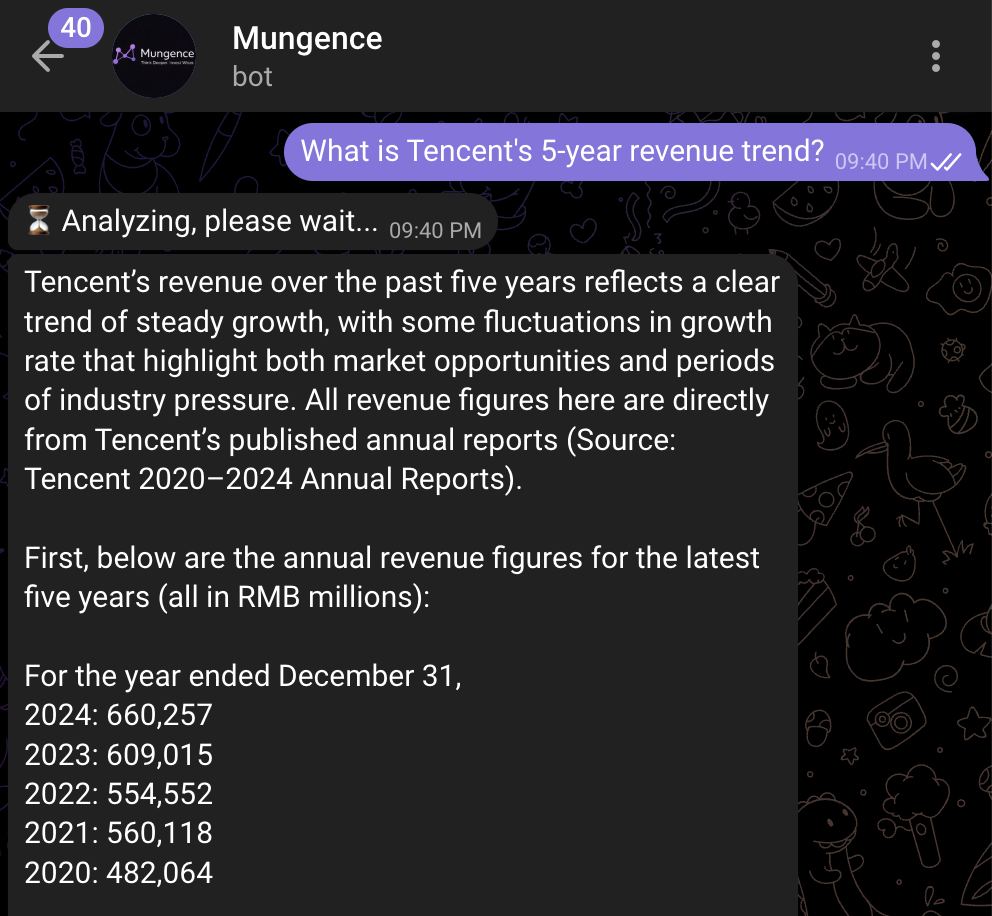
Task: Tap the 09:40 PM time on Analyzing message
Action: [435, 231]
